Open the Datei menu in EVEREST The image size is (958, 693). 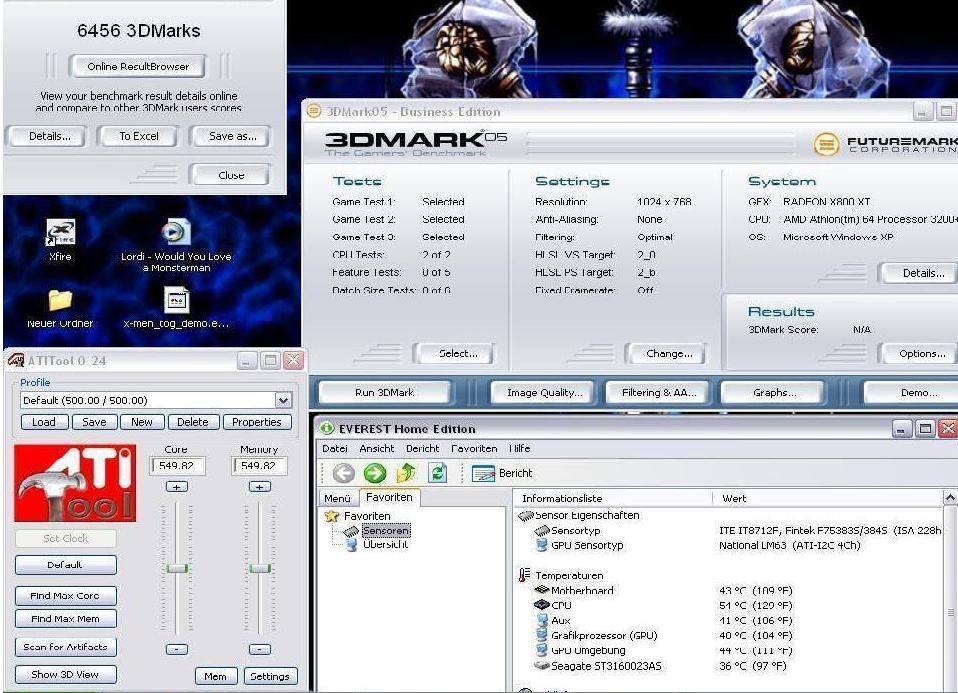click(x=335, y=449)
